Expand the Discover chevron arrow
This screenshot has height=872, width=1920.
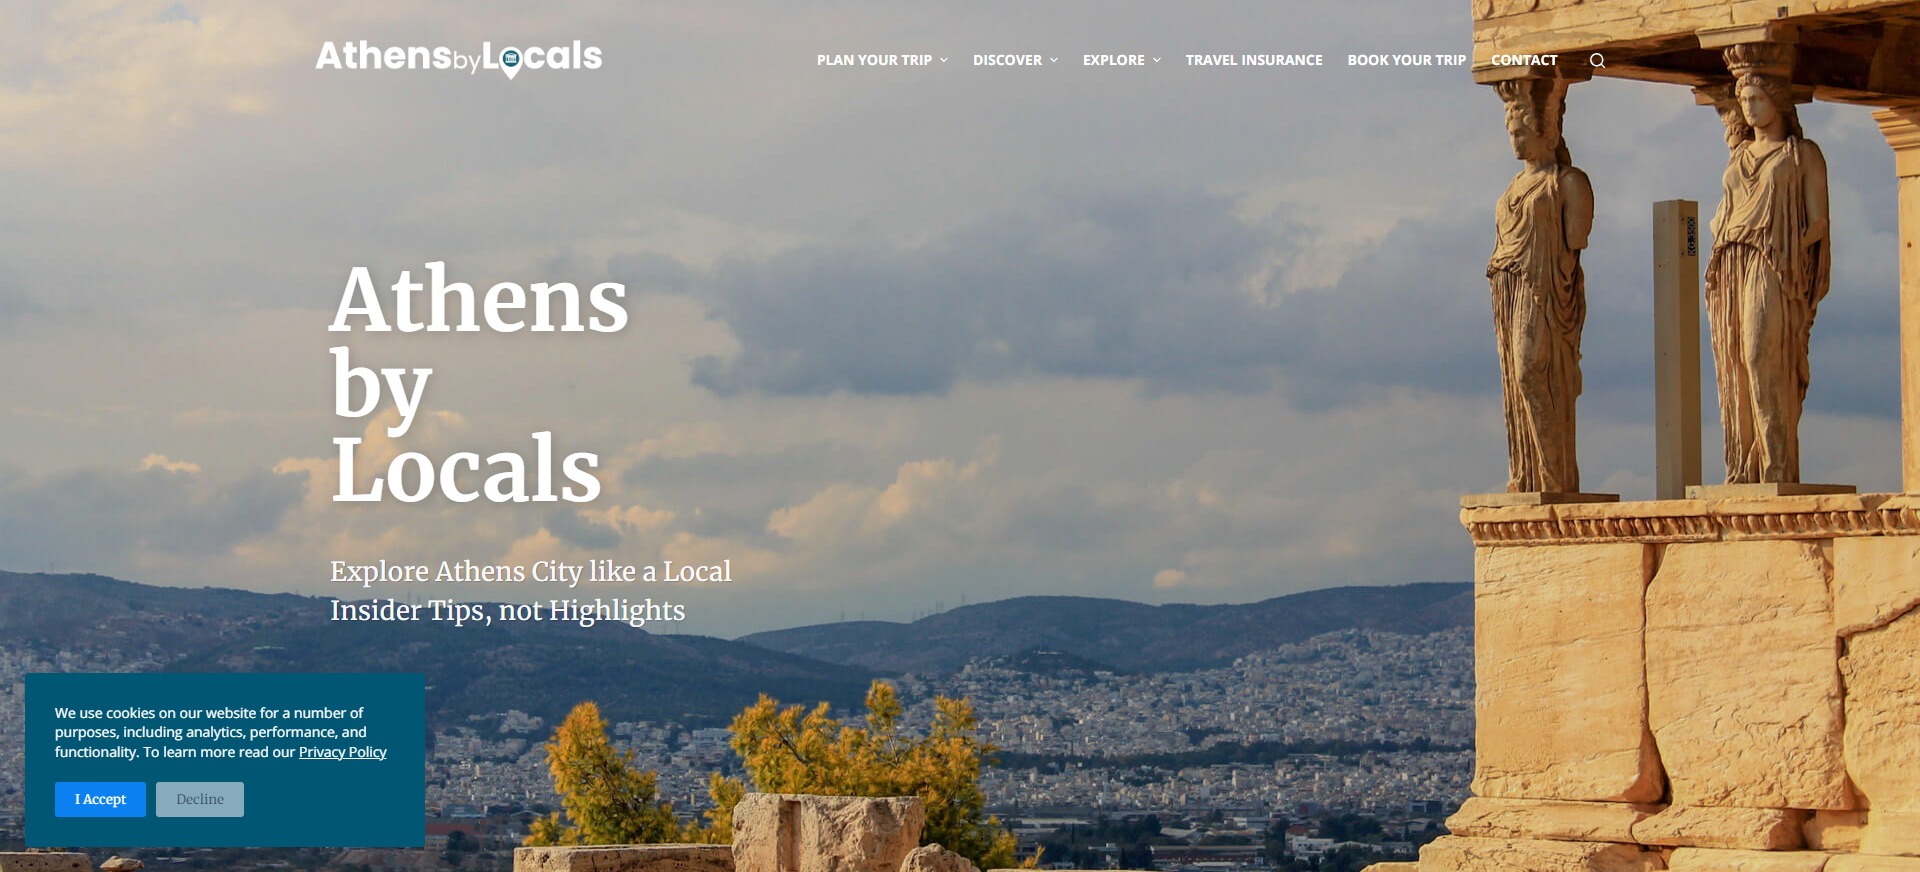tap(1053, 60)
